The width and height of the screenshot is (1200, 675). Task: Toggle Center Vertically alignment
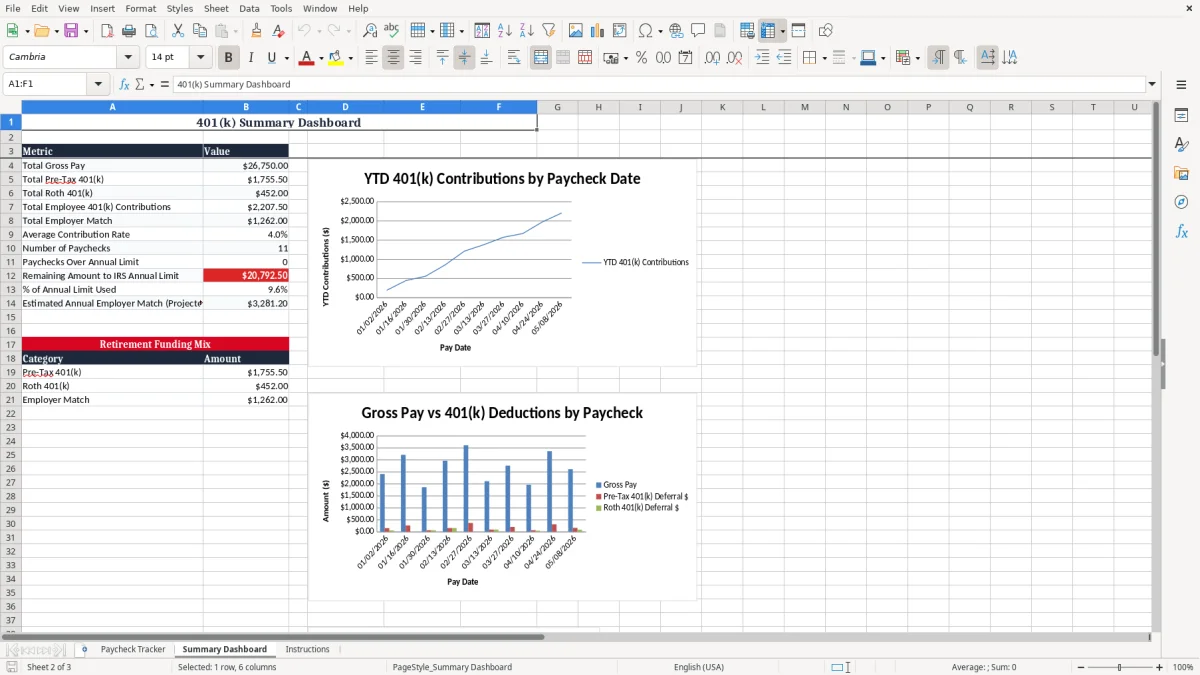coord(464,58)
